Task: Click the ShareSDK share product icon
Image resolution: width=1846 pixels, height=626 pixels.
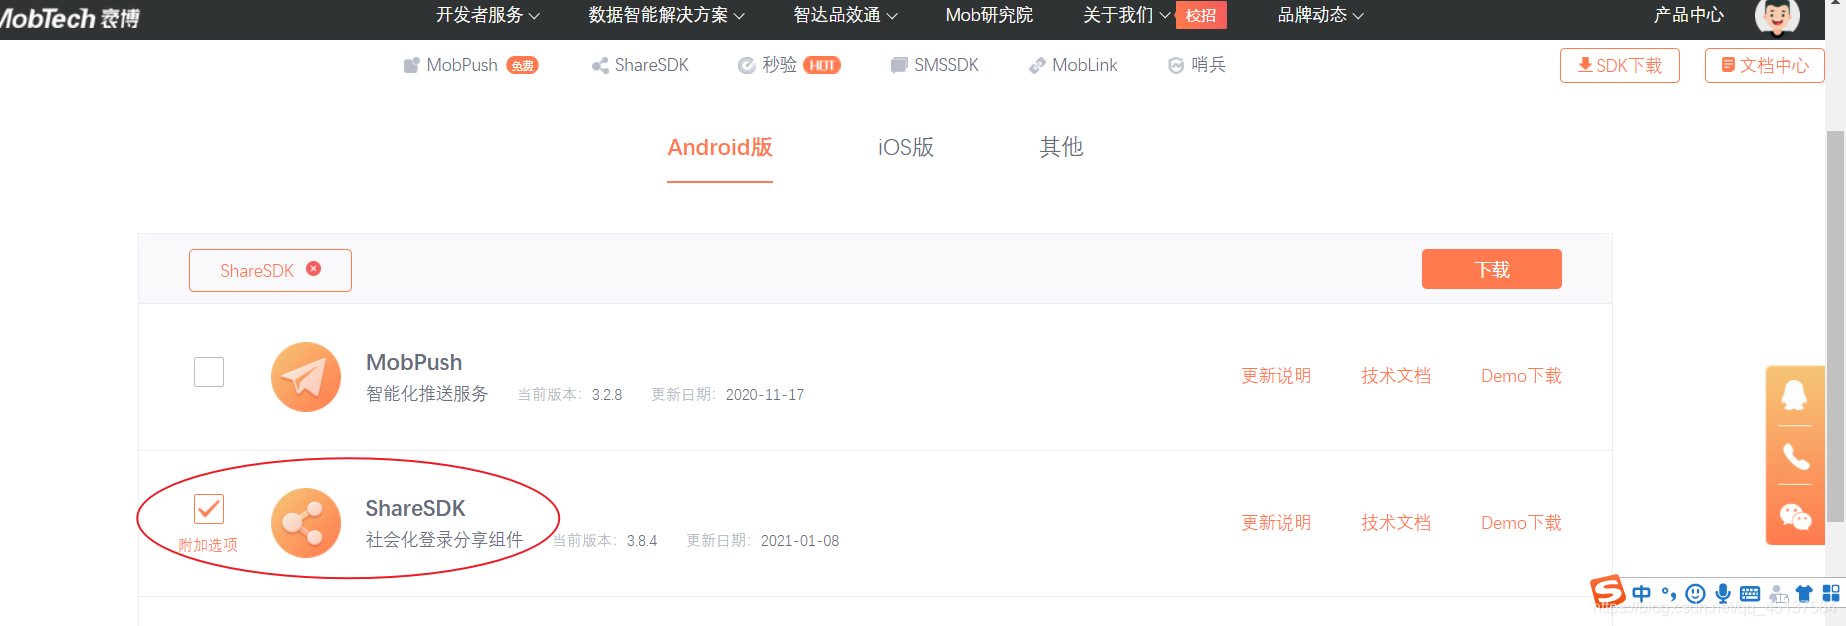Action: coord(306,523)
